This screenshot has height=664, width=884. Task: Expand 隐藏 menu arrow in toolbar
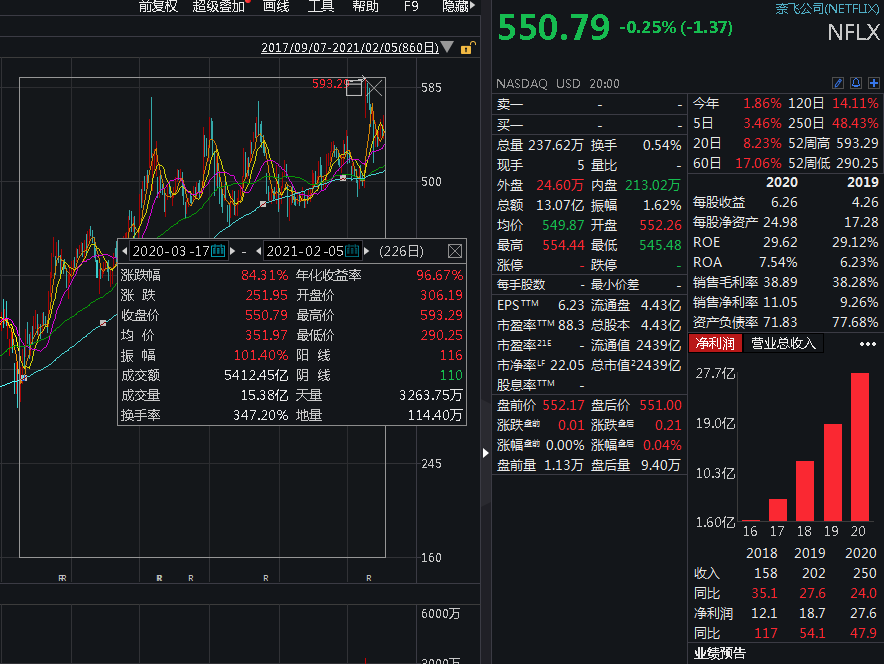tap(474, 6)
